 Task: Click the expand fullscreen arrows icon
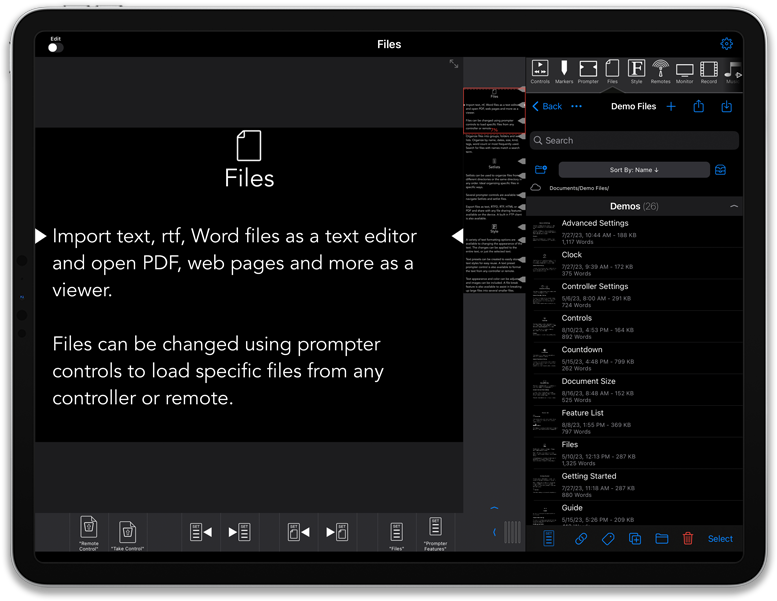click(453, 64)
